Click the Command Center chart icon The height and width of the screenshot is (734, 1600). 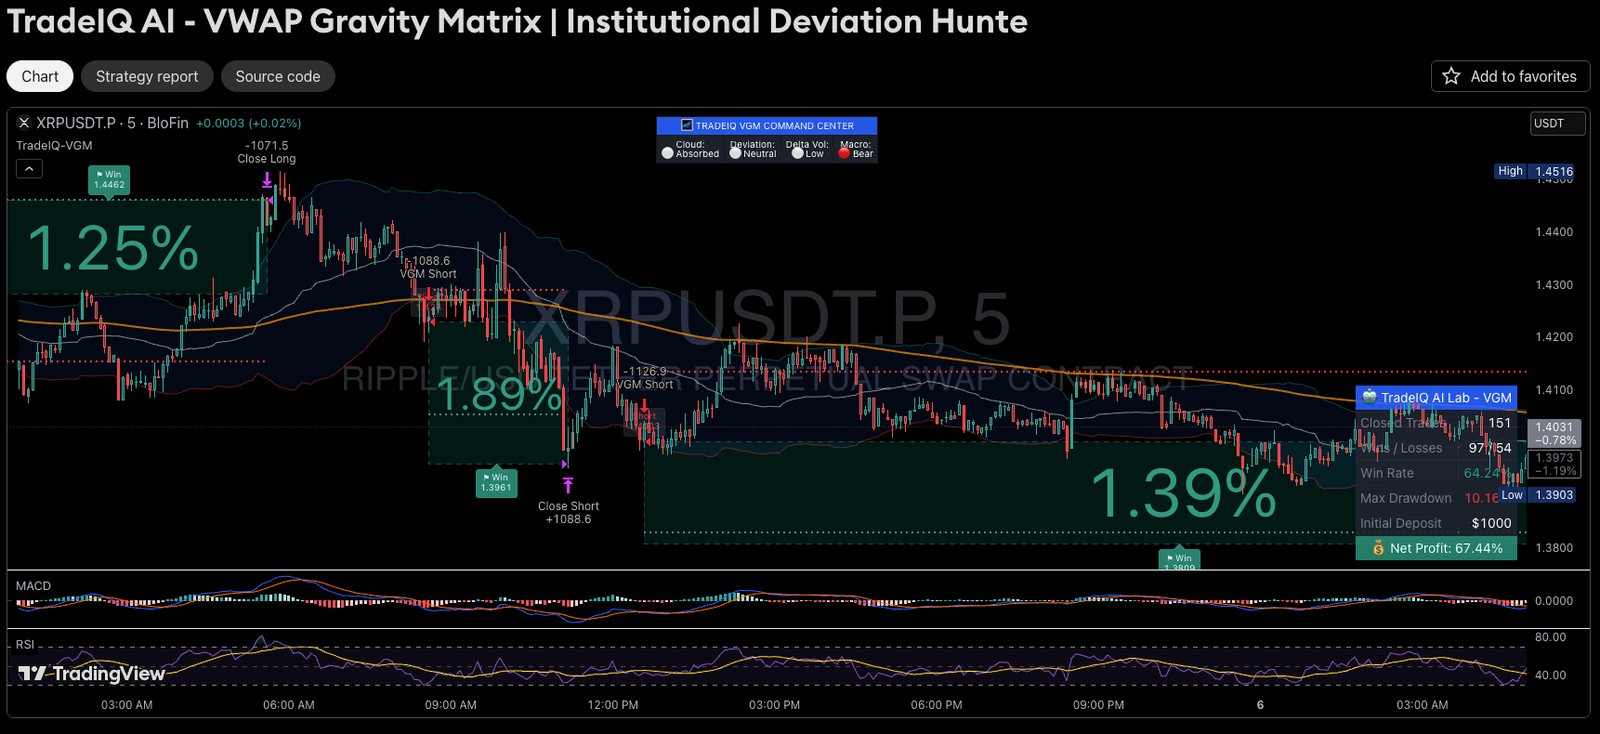click(x=687, y=126)
